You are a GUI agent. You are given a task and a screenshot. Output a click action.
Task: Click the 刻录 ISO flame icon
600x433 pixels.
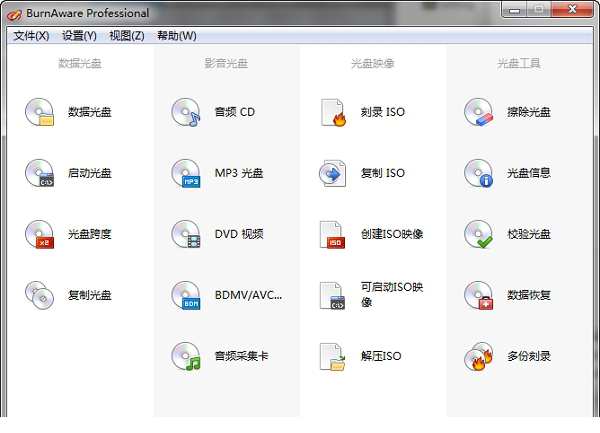(x=333, y=112)
